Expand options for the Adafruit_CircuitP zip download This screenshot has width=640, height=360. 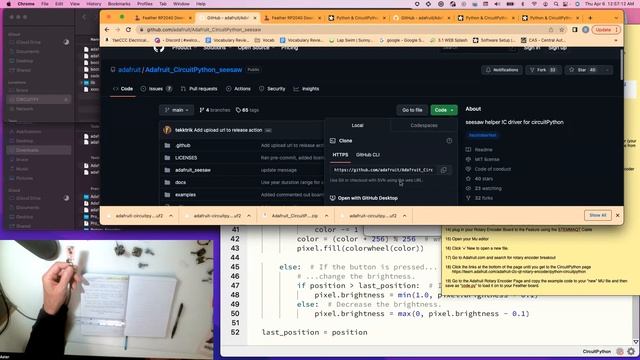[x=326, y=216]
